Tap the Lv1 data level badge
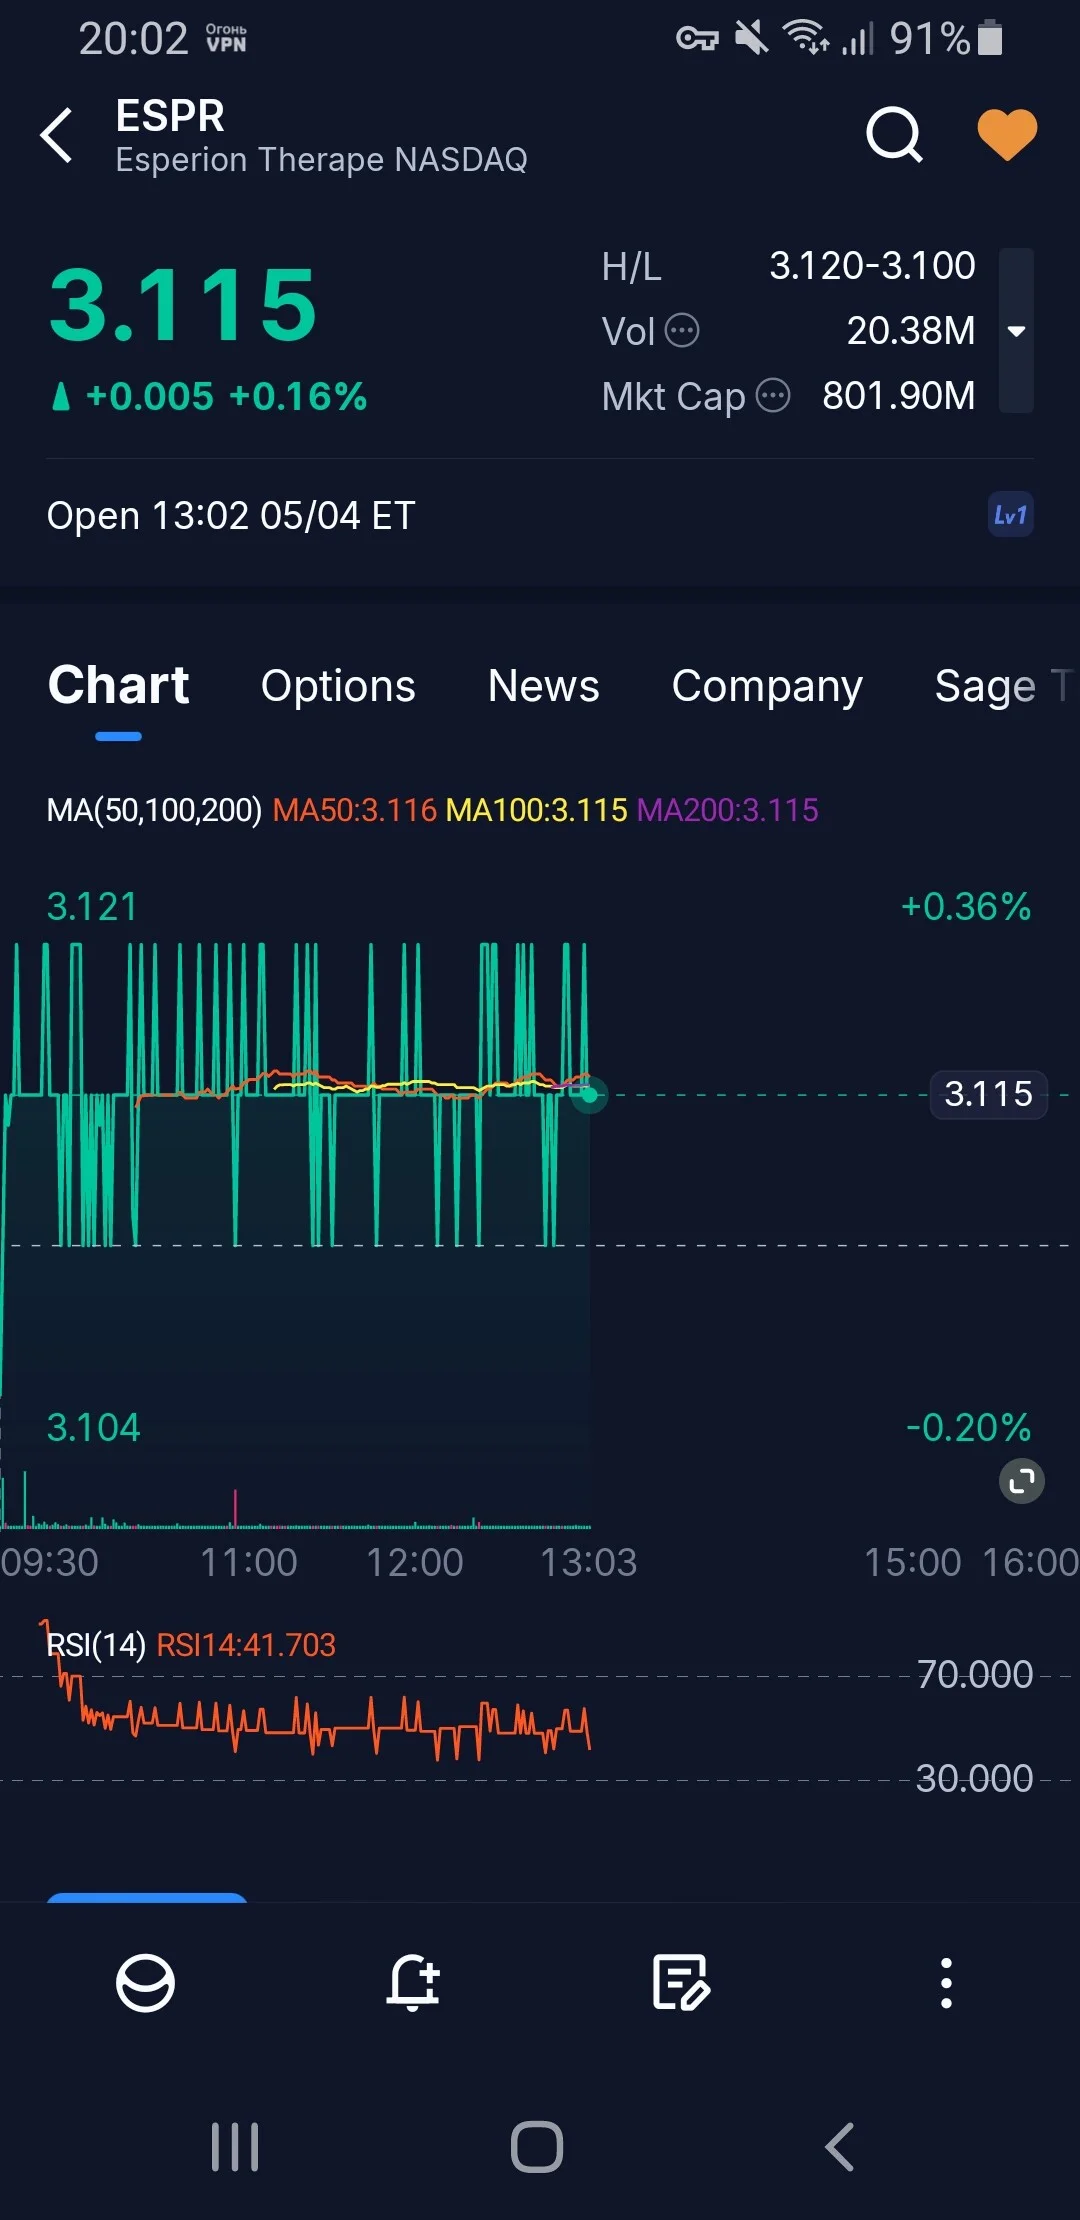This screenshot has height=2220, width=1080. pos(1010,515)
